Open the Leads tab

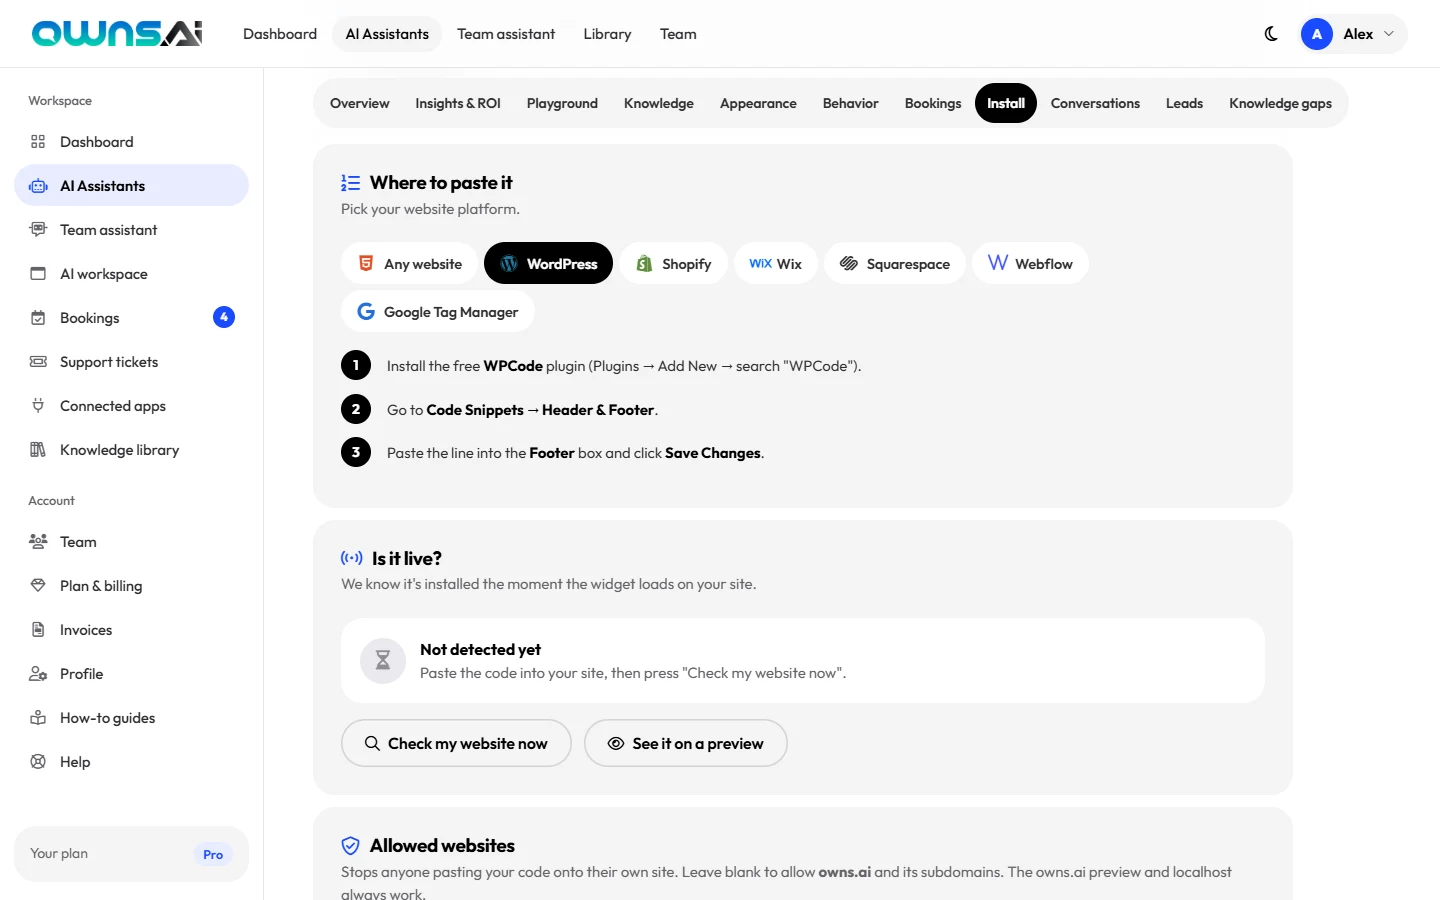tap(1184, 103)
